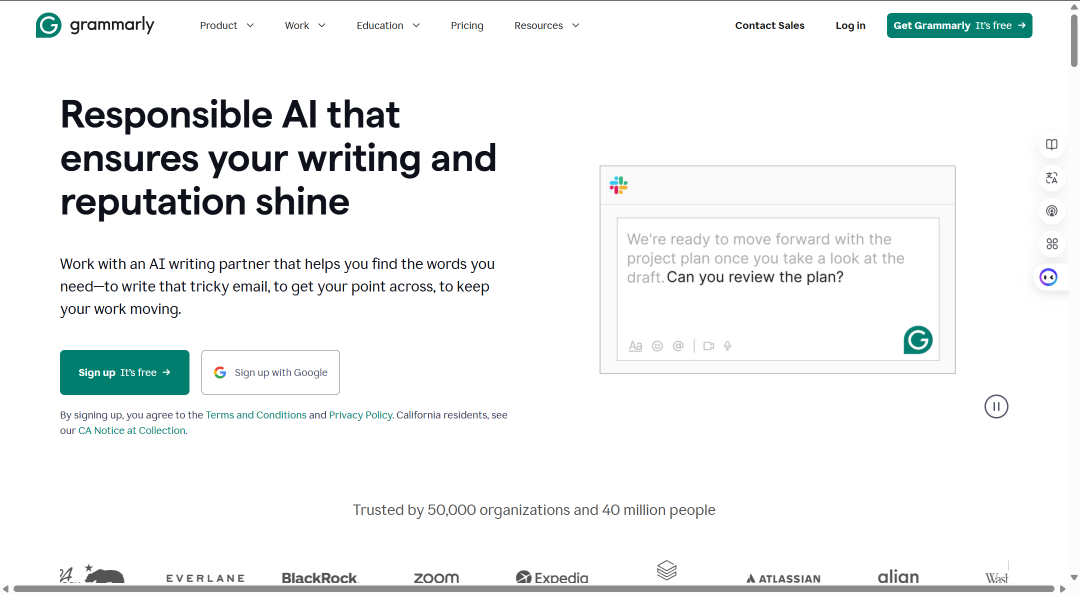Open the book reader sidebar icon
The image size is (1080, 594).
tap(1051, 145)
